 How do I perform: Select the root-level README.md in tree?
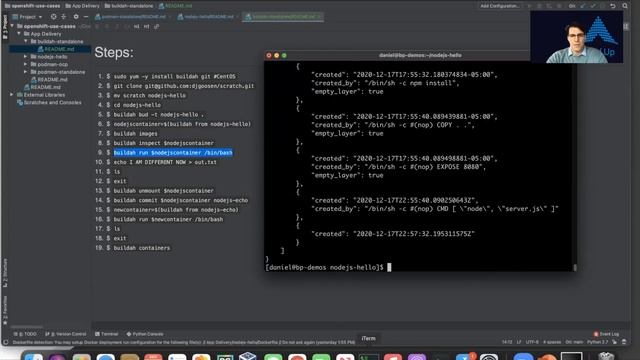tap(42, 87)
